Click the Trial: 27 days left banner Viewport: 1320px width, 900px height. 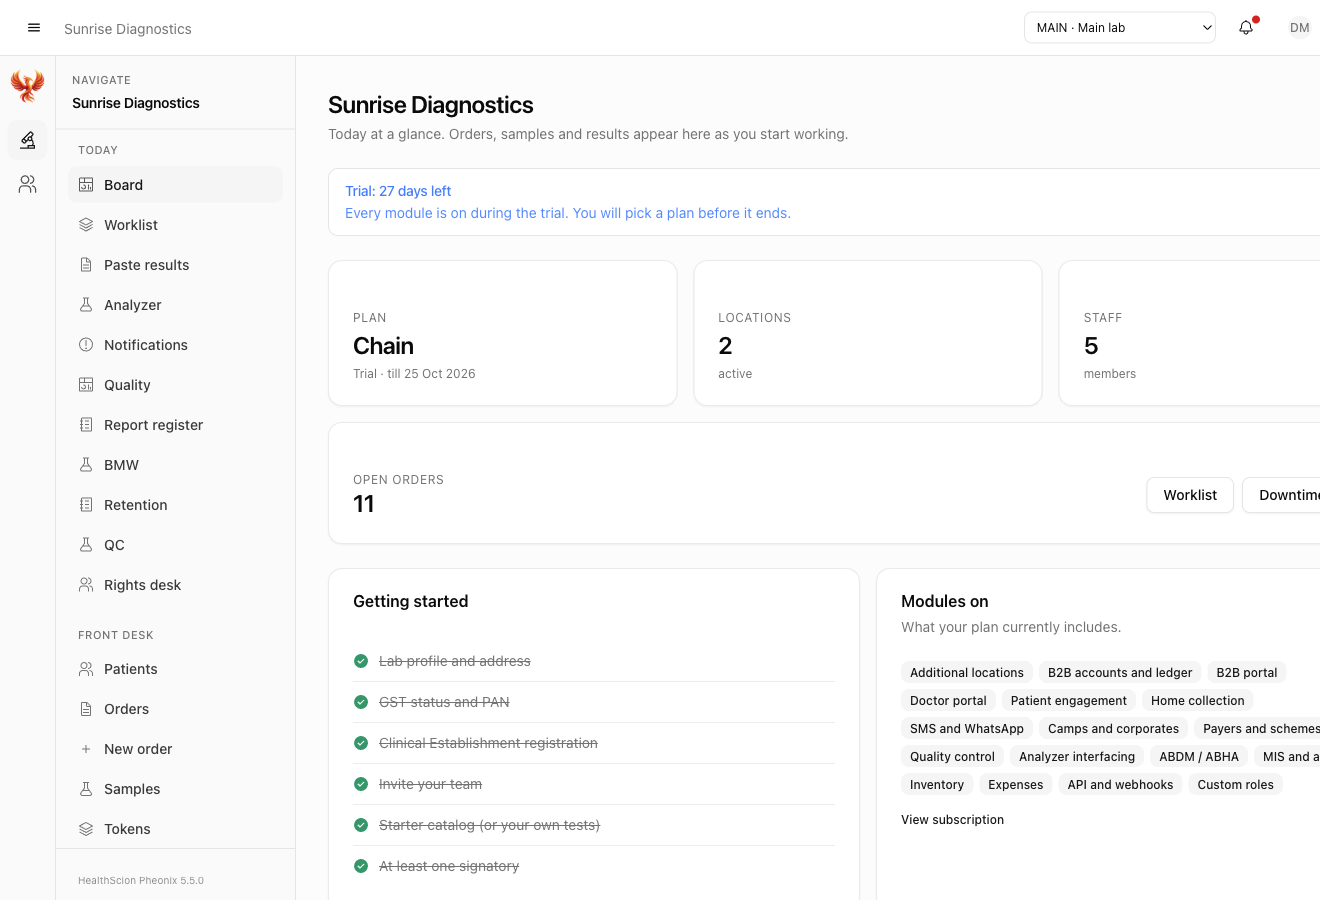click(x=824, y=202)
